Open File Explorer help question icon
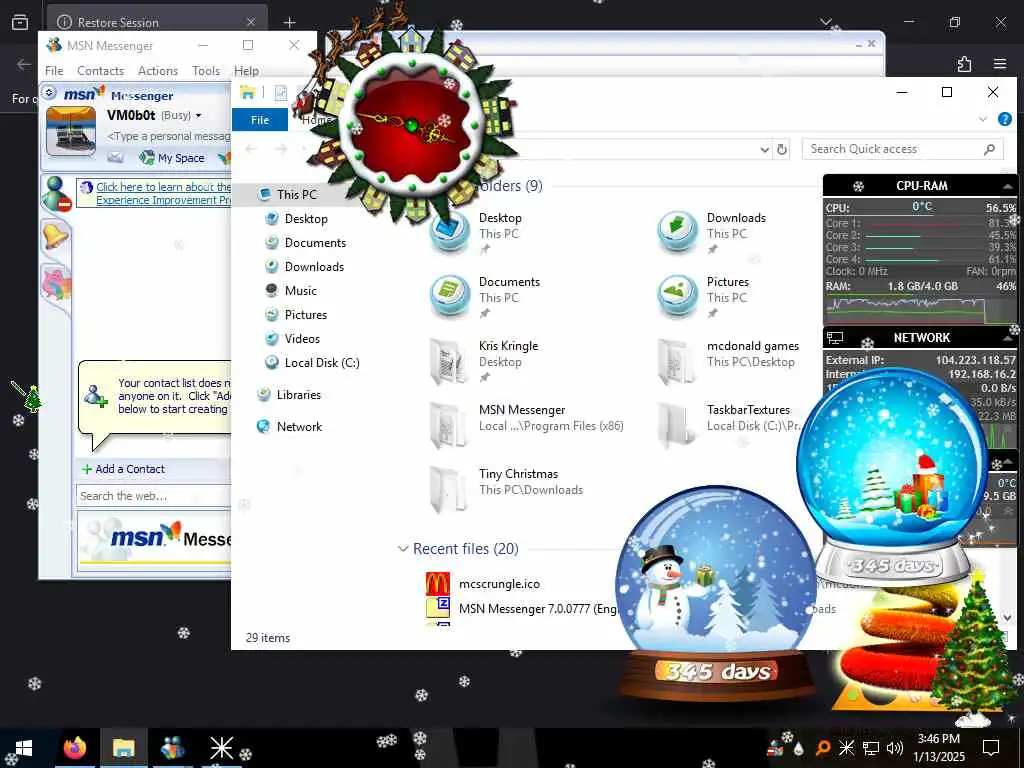This screenshot has width=1024, height=768. [x=1005, y=119]
